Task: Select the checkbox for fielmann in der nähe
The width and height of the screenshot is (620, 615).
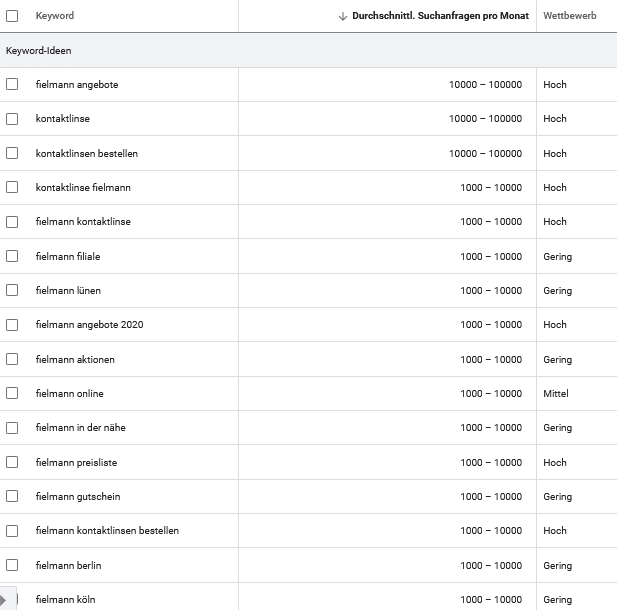Action: (x=12, y=428)
